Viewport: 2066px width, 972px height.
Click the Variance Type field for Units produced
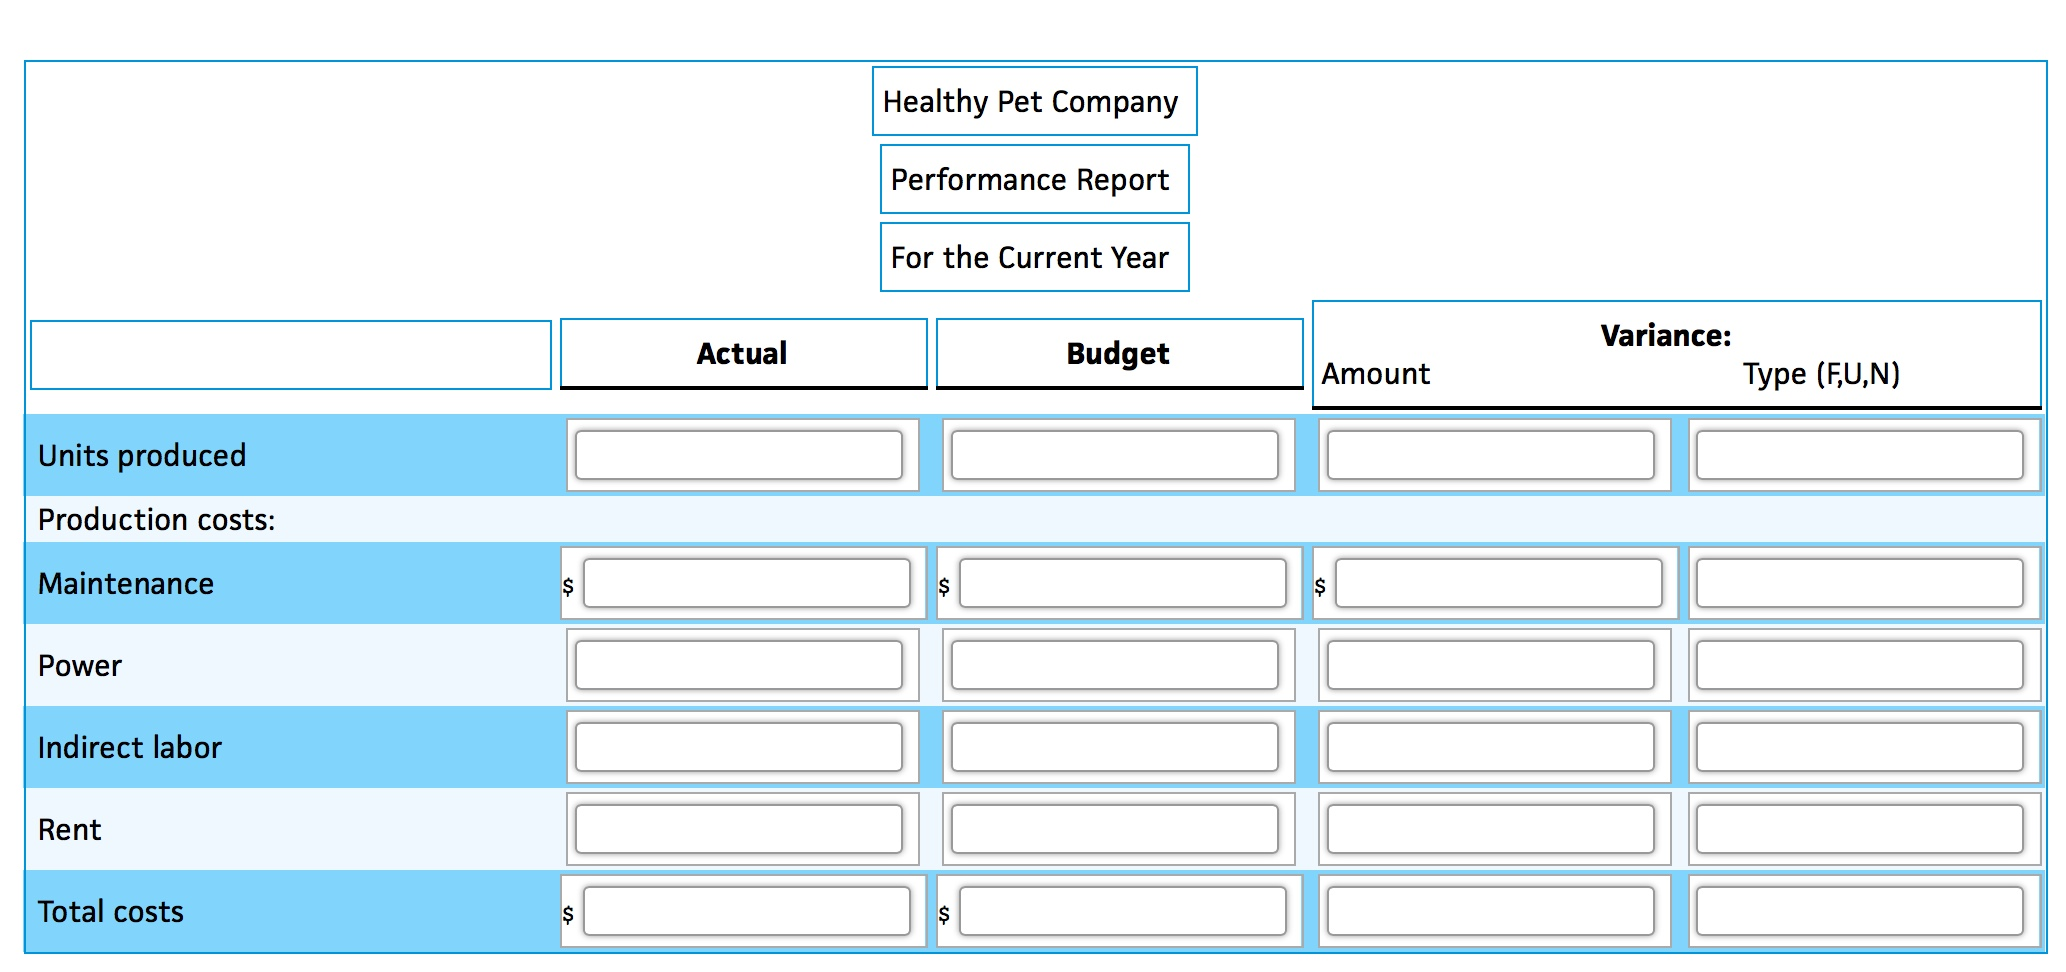pyautogui.click(x=1860, y=455)
